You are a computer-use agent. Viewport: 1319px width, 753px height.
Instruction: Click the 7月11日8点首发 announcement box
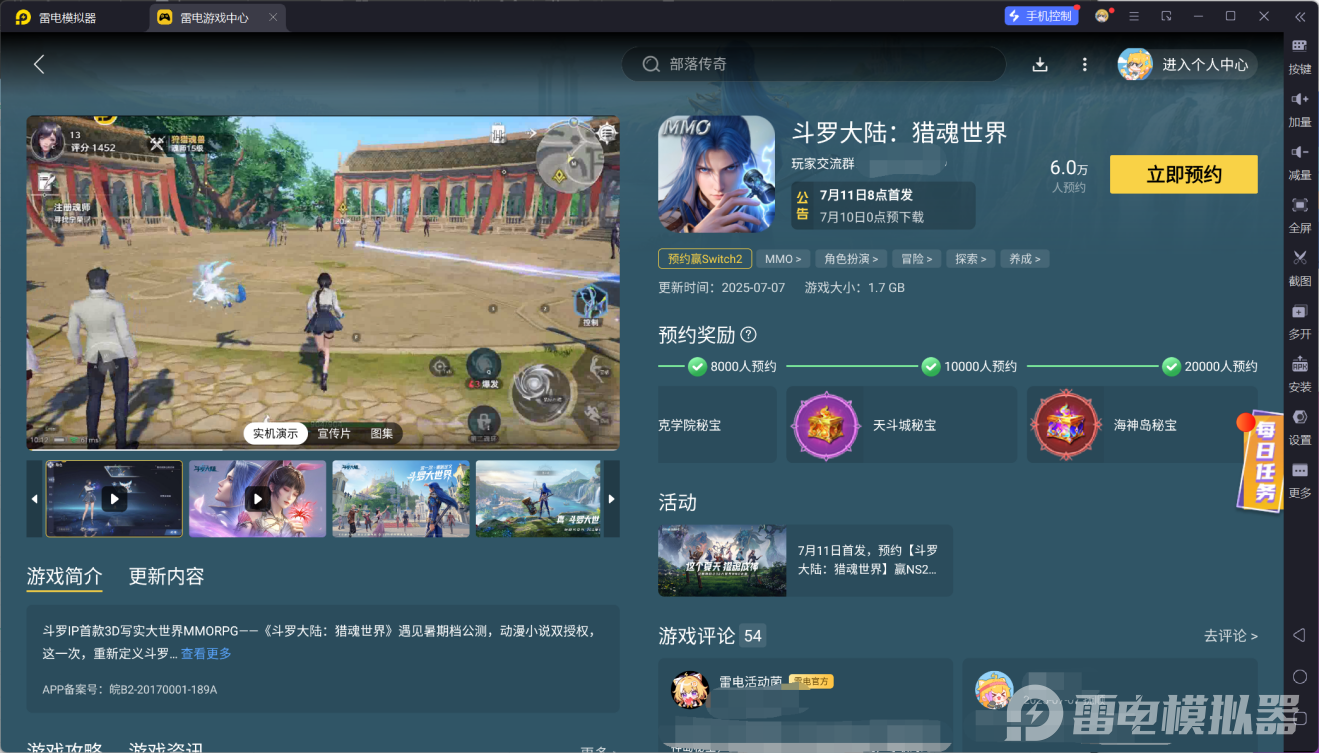(883, 205)
